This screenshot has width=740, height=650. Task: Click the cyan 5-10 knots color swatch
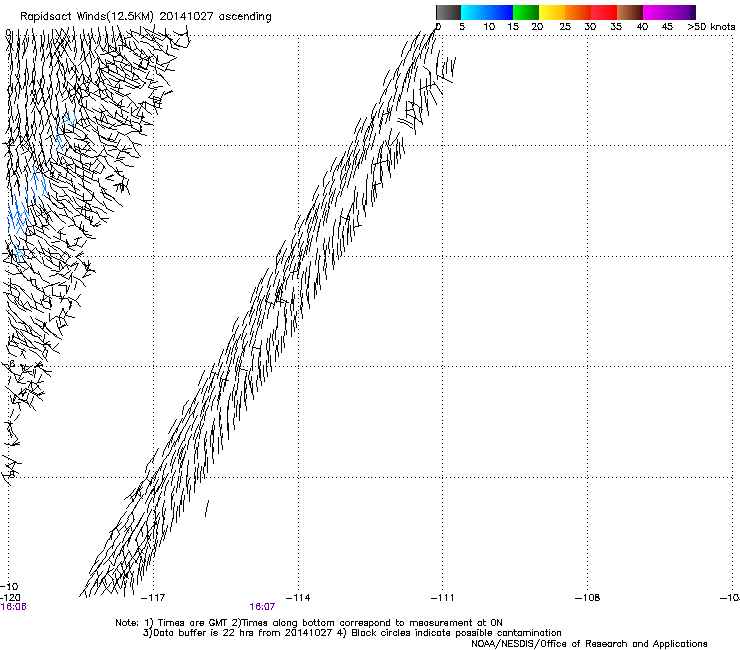pyautogui.click(x=474, y=12)
